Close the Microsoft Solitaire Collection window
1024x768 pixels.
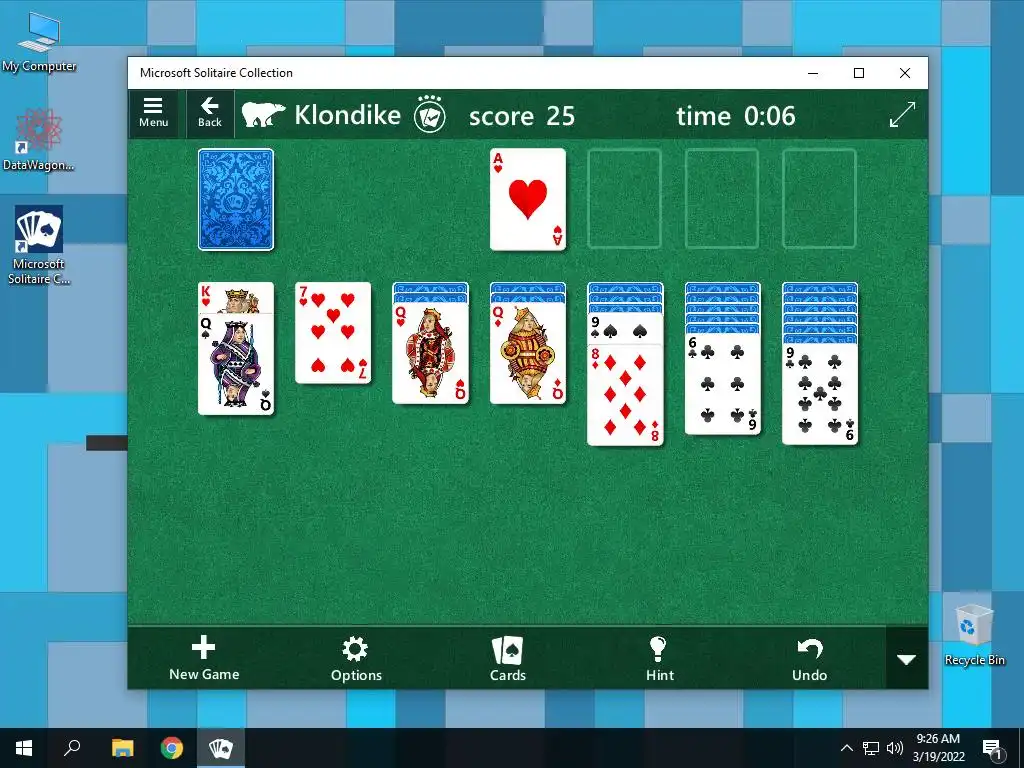904,73
